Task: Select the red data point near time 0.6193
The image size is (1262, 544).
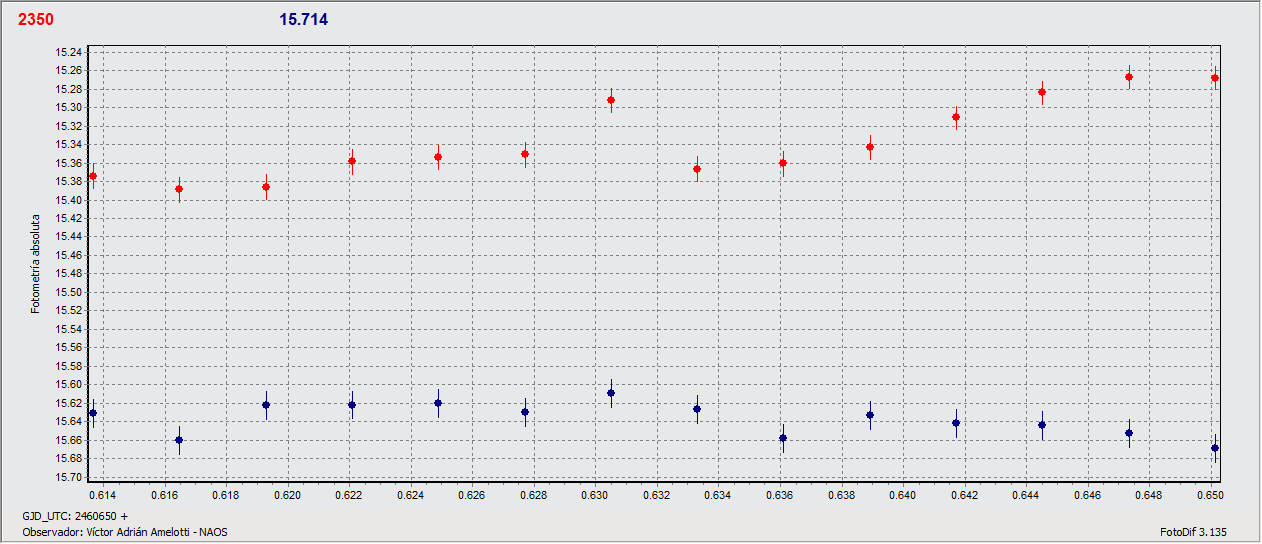Action: tap(266, 187)
